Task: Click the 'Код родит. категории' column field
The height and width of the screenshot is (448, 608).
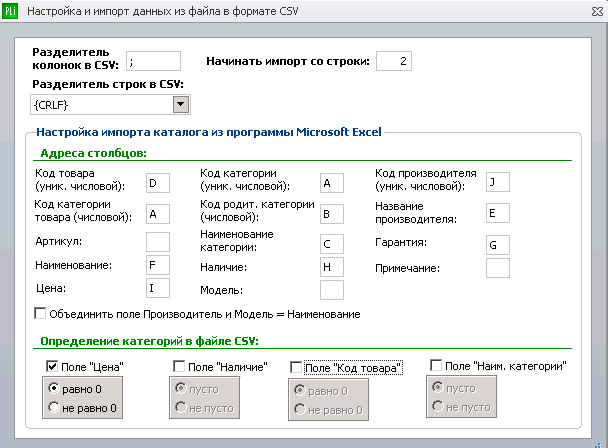Action: coord(332,214)
